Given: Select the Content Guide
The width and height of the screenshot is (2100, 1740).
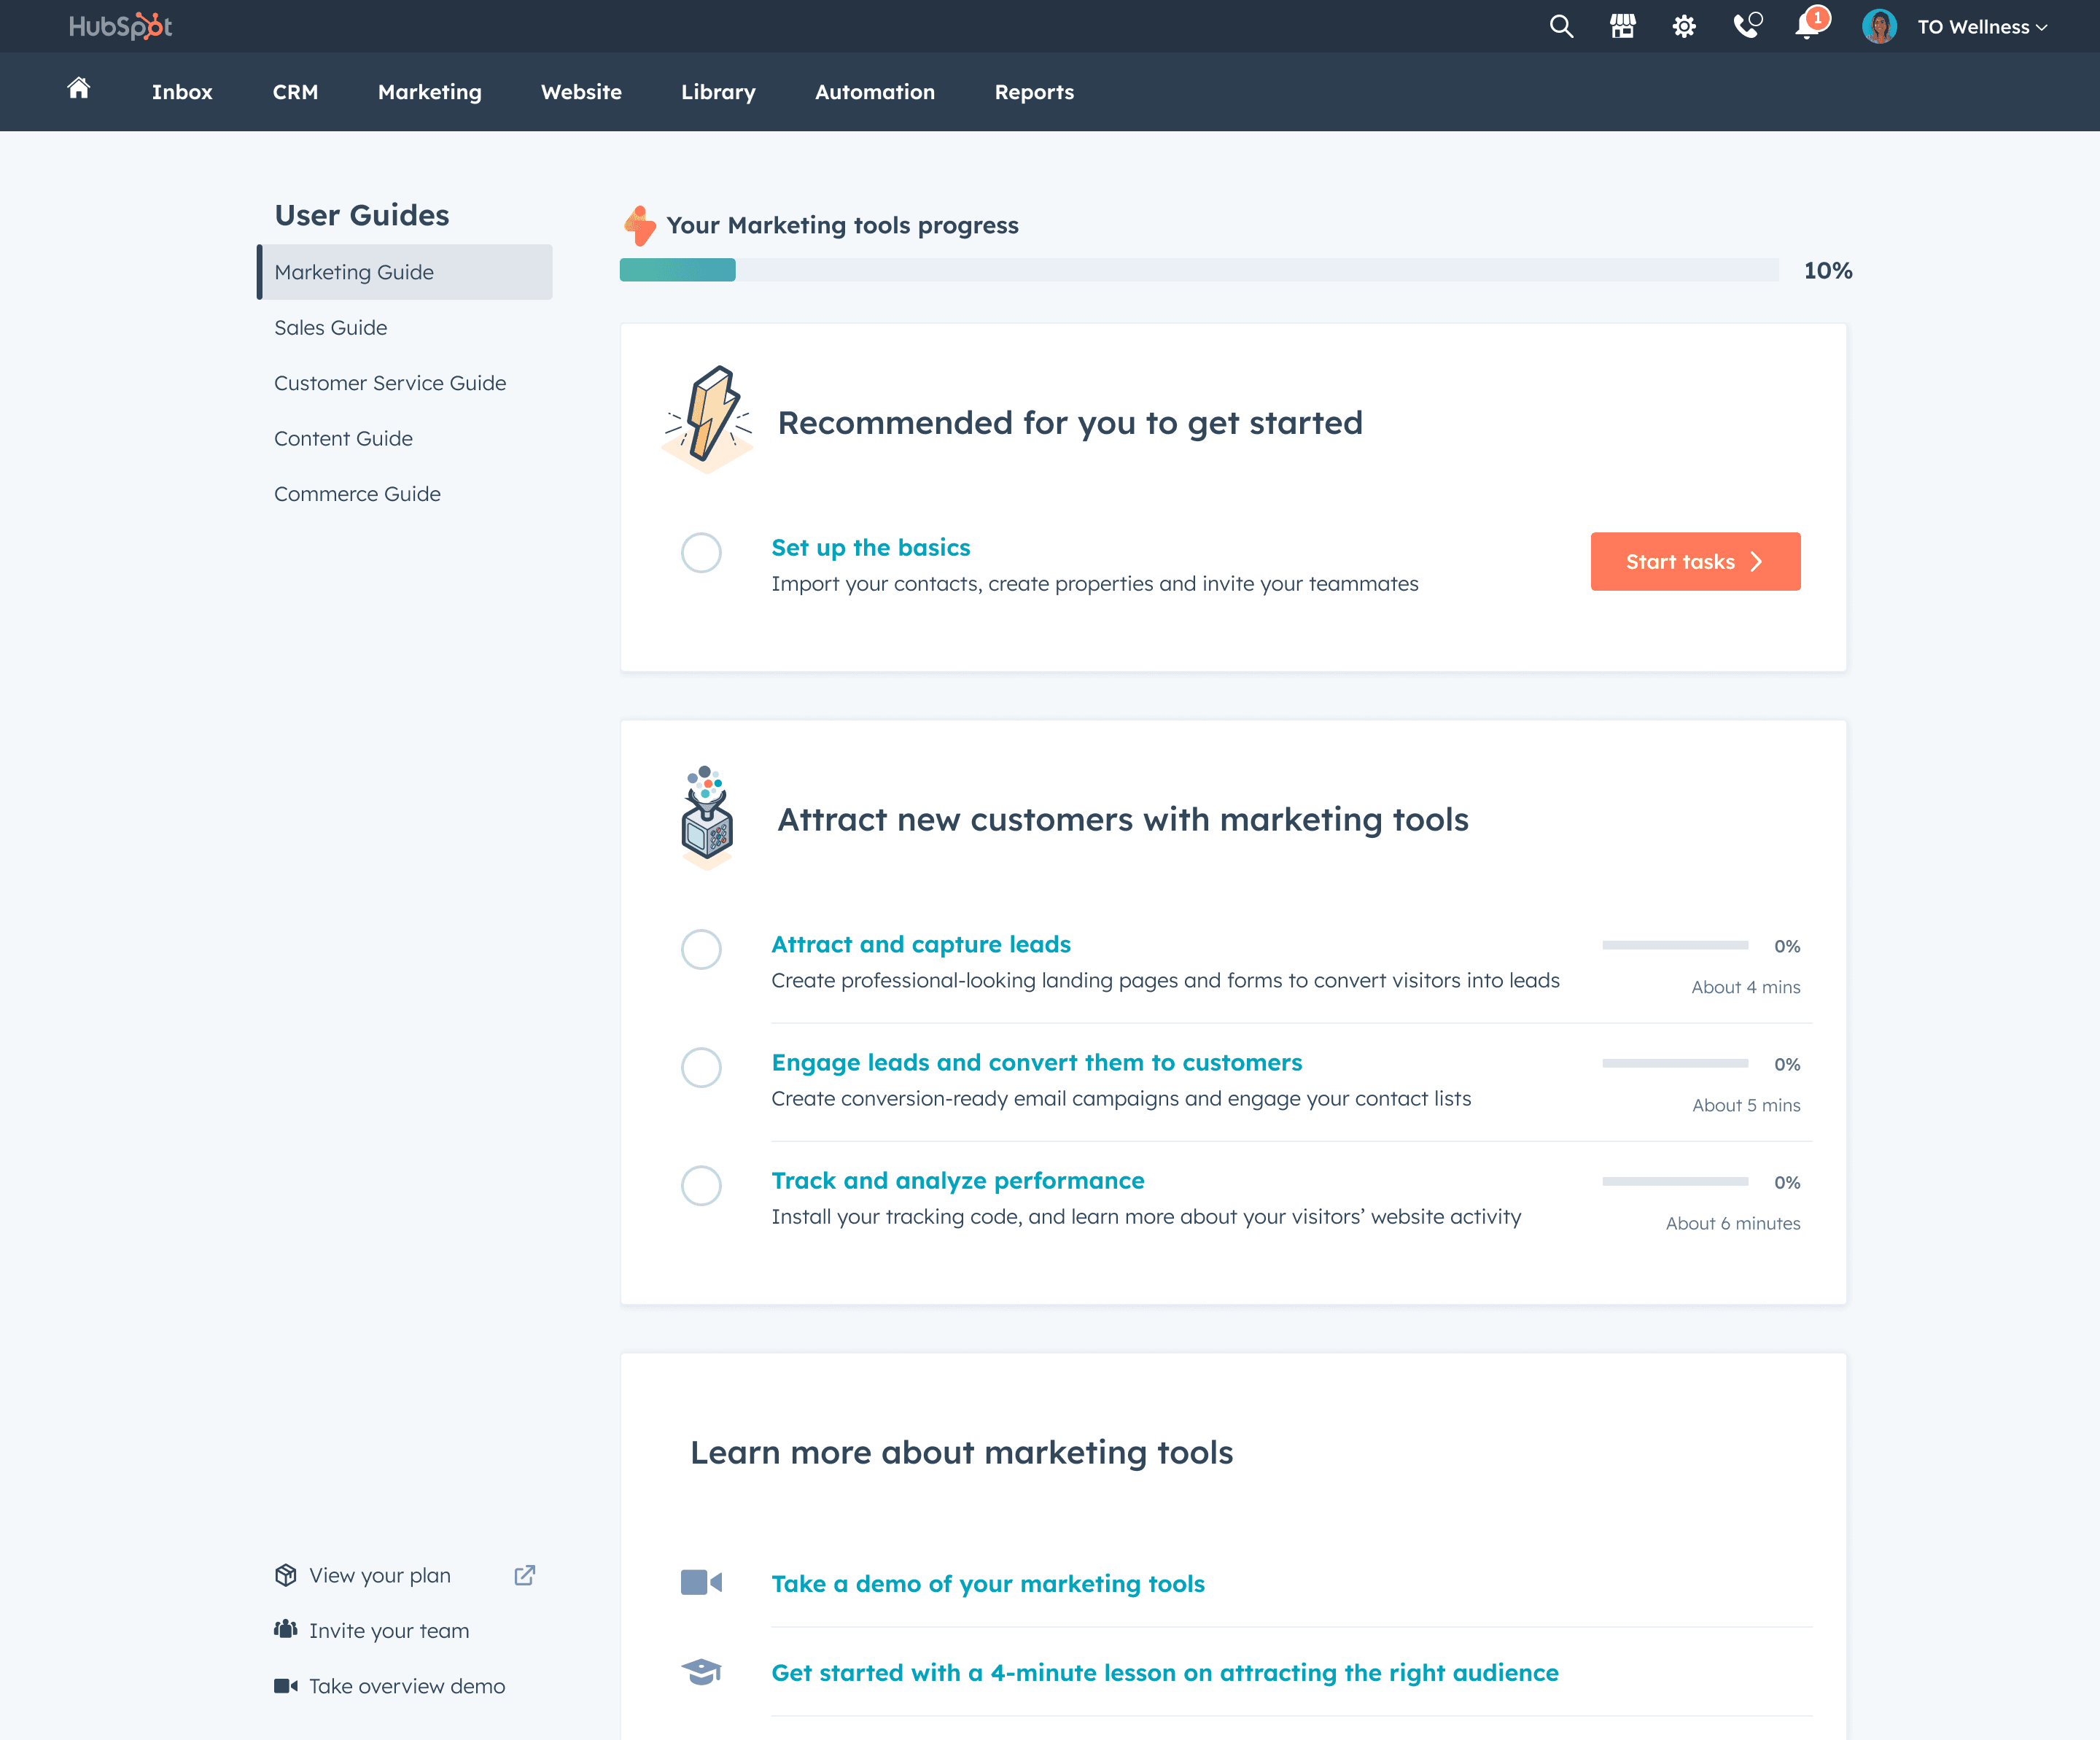Looking at the screenshot, I should click(343, 438).
